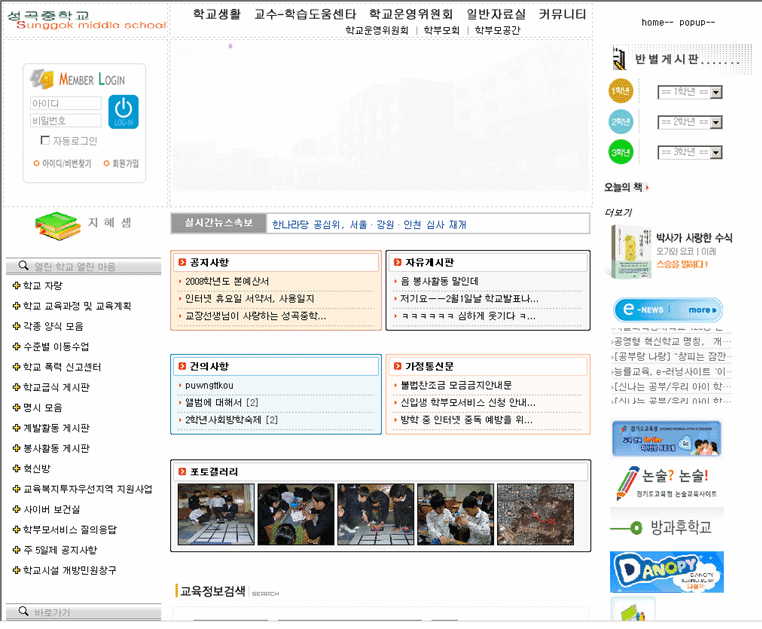Image resolution: width=762 pixels, height=629 pixels.
Task: Click the green 3학년 circle badge
Action: click(x=621, y=152)
